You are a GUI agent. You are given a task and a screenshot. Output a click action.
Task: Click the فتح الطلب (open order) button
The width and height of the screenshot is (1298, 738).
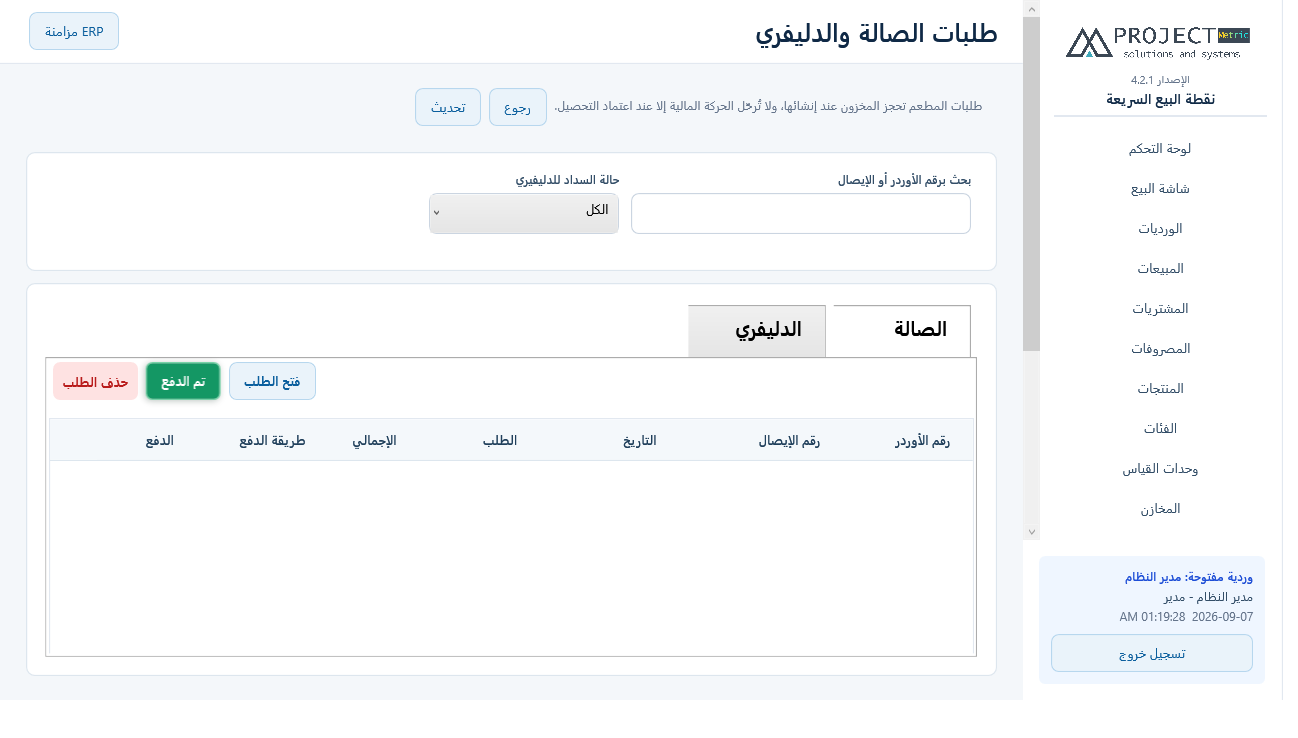272,381
